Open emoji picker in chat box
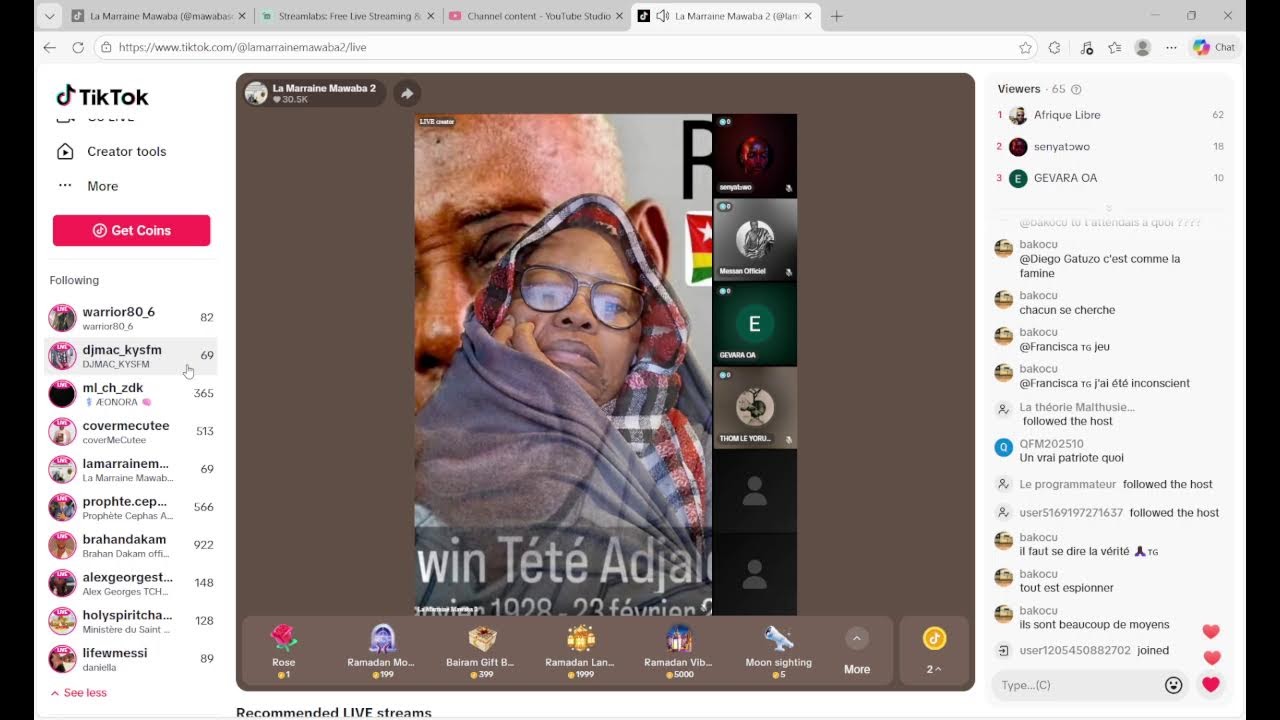 pos(1174,685)
